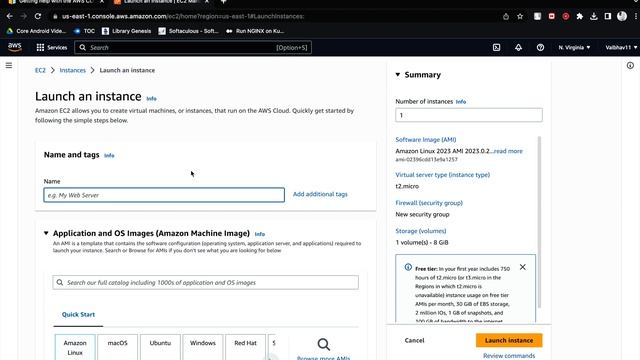Image resolution: width=640 pixels, height=360 pixels.
Task: Open the AWS Services grid menu
Action: click(51, 47)
